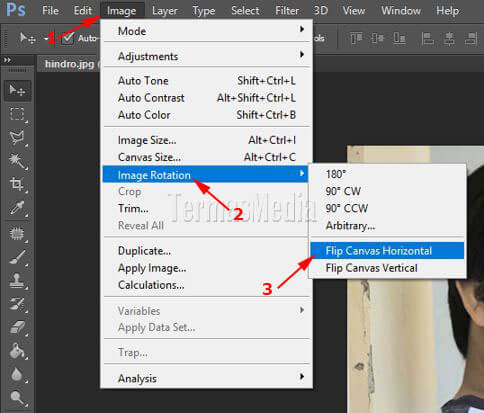Select the History Brush tool
The image size is (484, 413).
(x=17, y=304)
